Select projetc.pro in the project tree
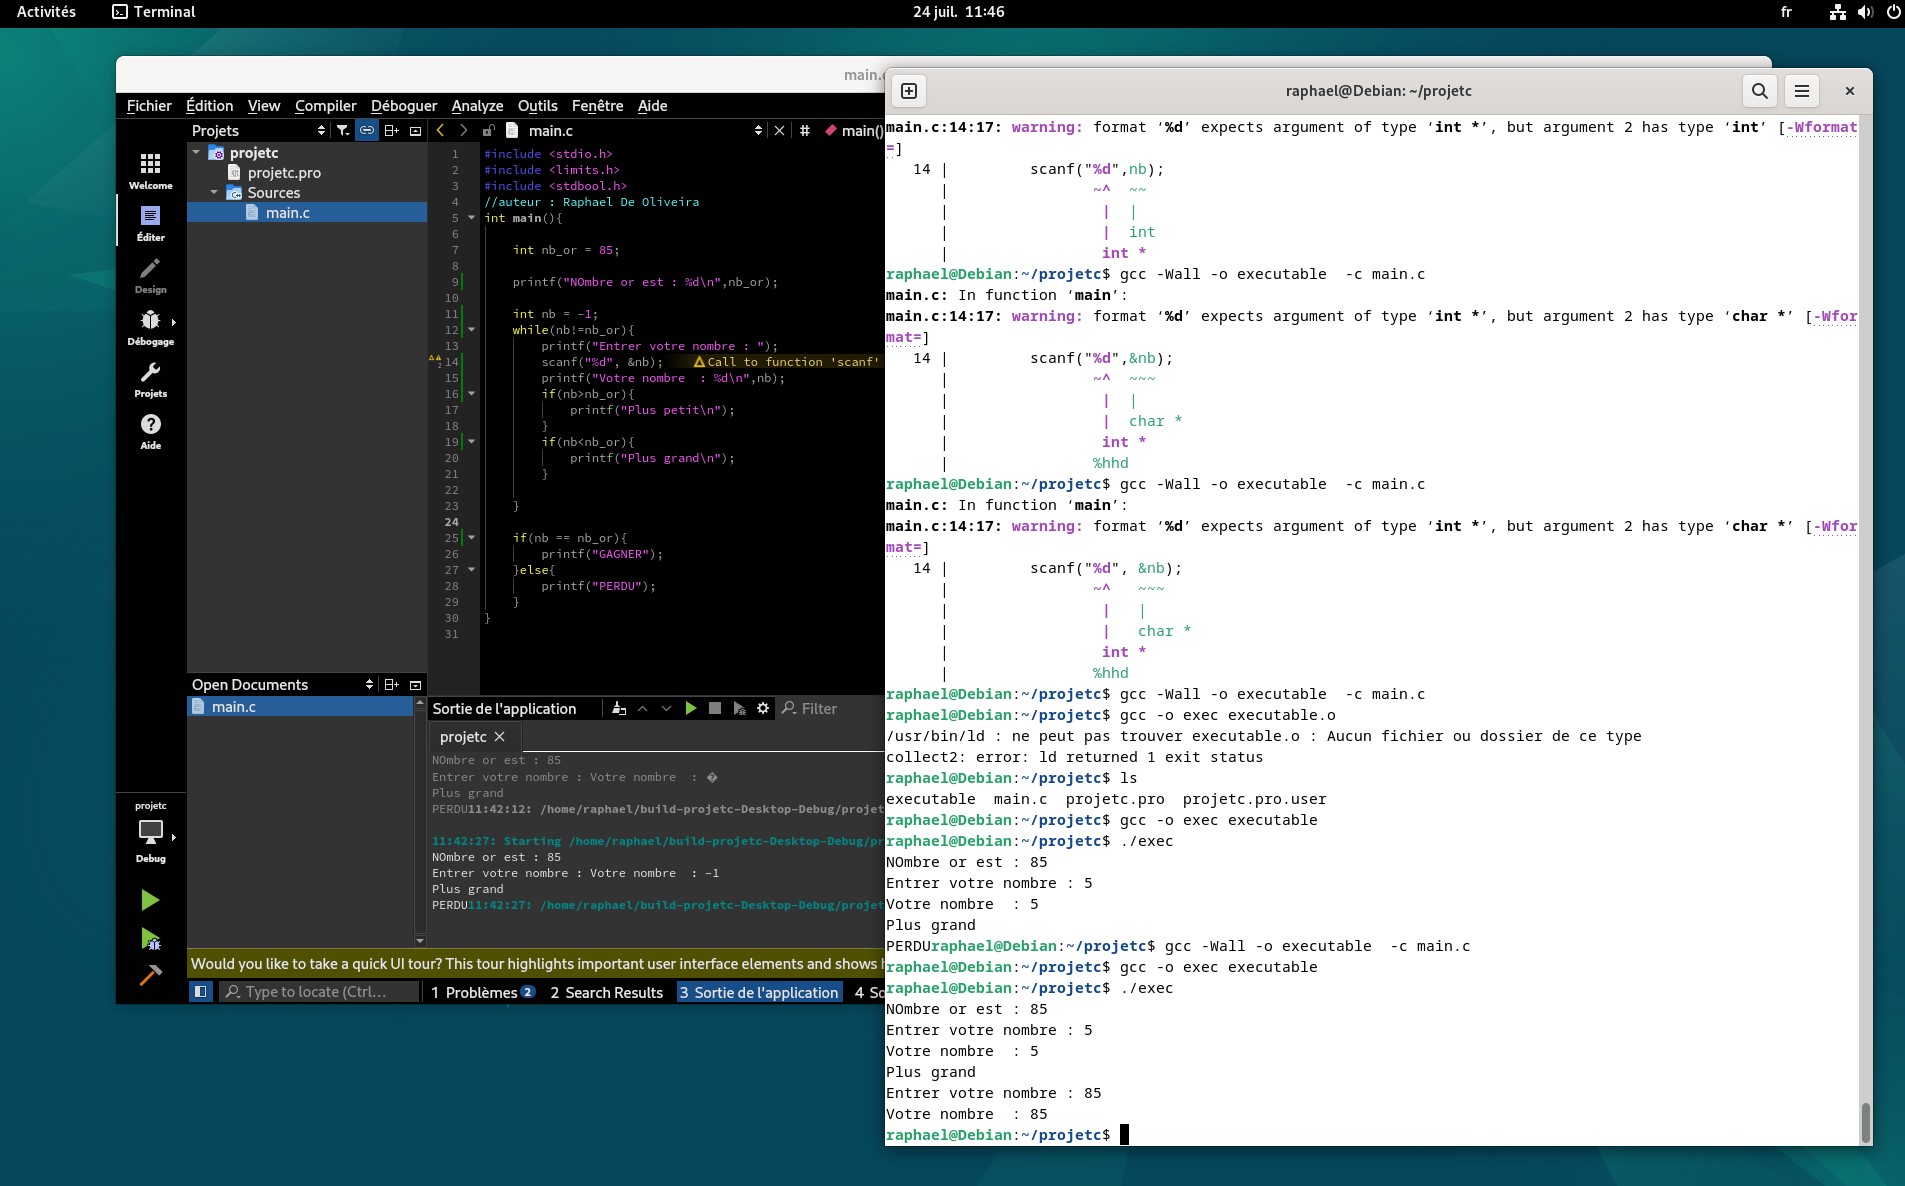Image resolution: width=1905 pixels, height=1186 pixels. pyautogui.click(x=284, y=172)
